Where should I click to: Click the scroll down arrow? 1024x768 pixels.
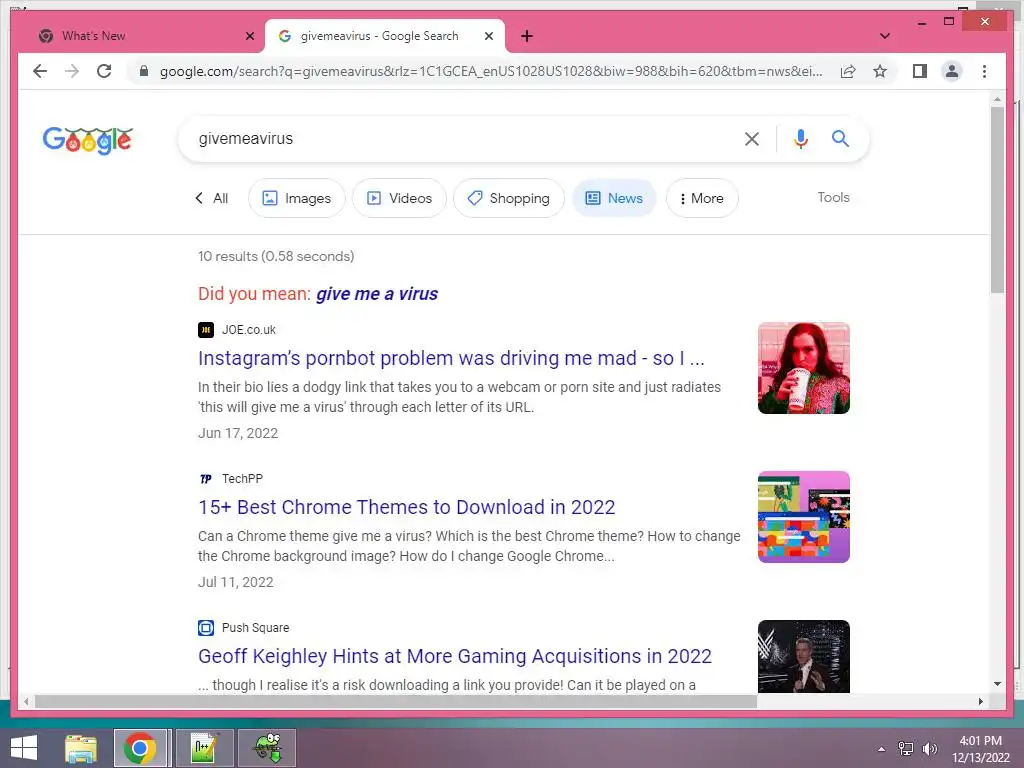tap(997, 684)
